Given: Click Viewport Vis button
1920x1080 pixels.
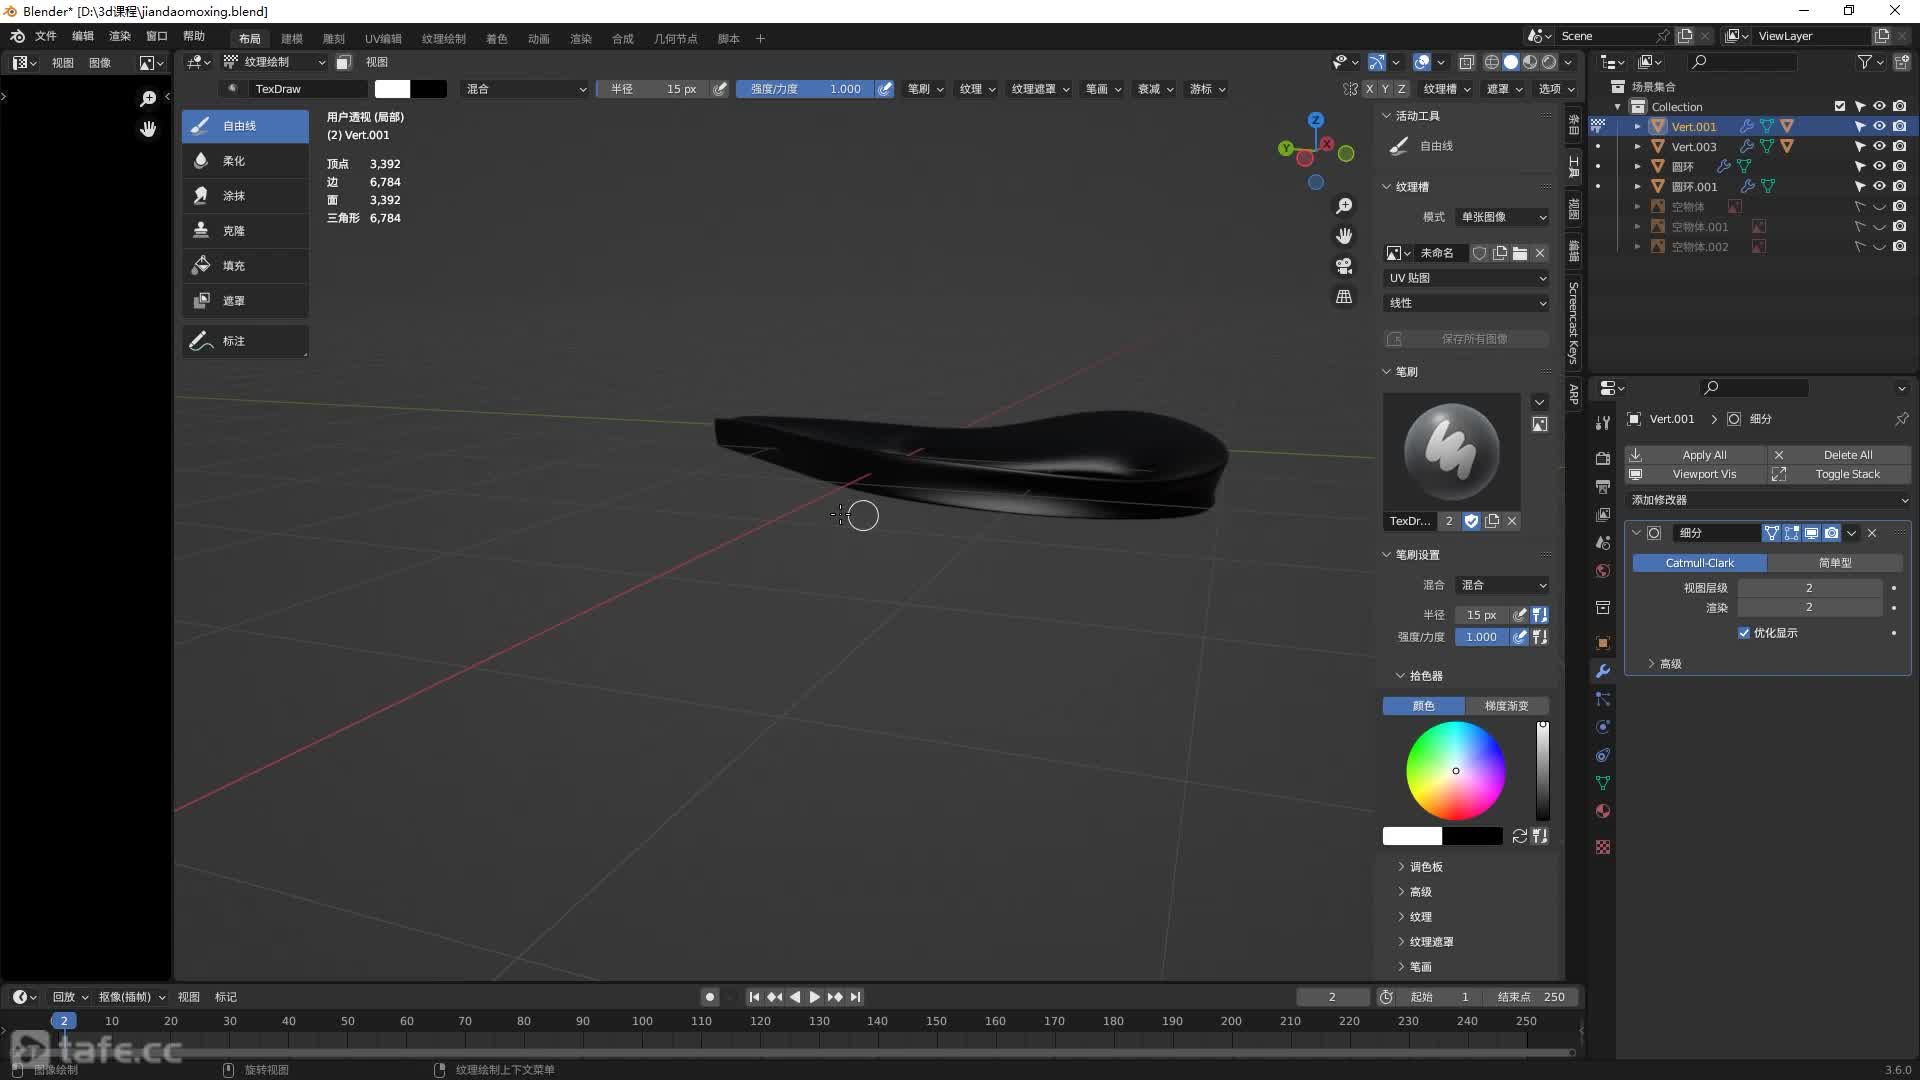Looking at the screenshot, I should click(x=1696, y=475).
